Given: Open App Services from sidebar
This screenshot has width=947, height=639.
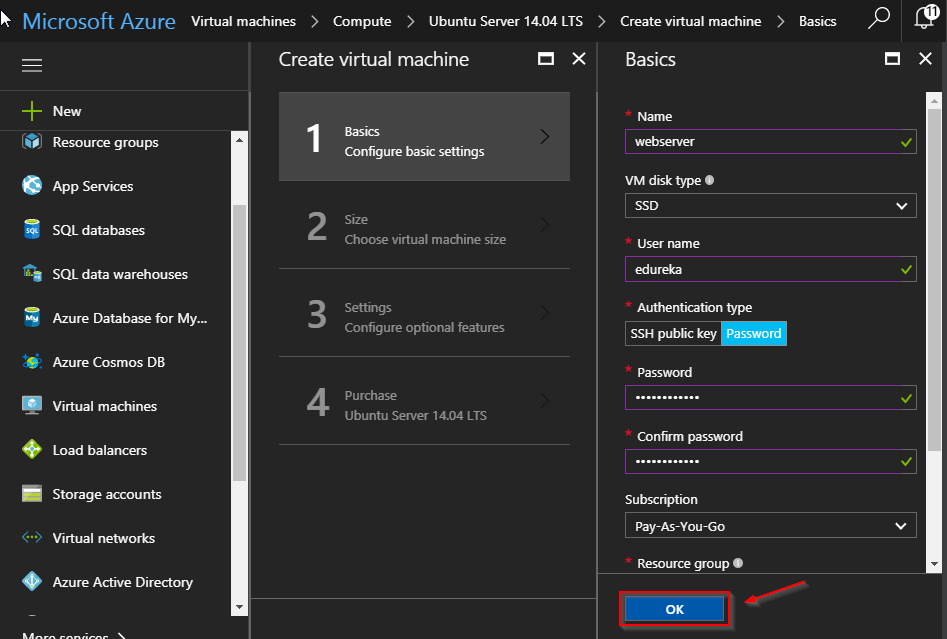Looking at the screenshot, I should click(93, 186).
